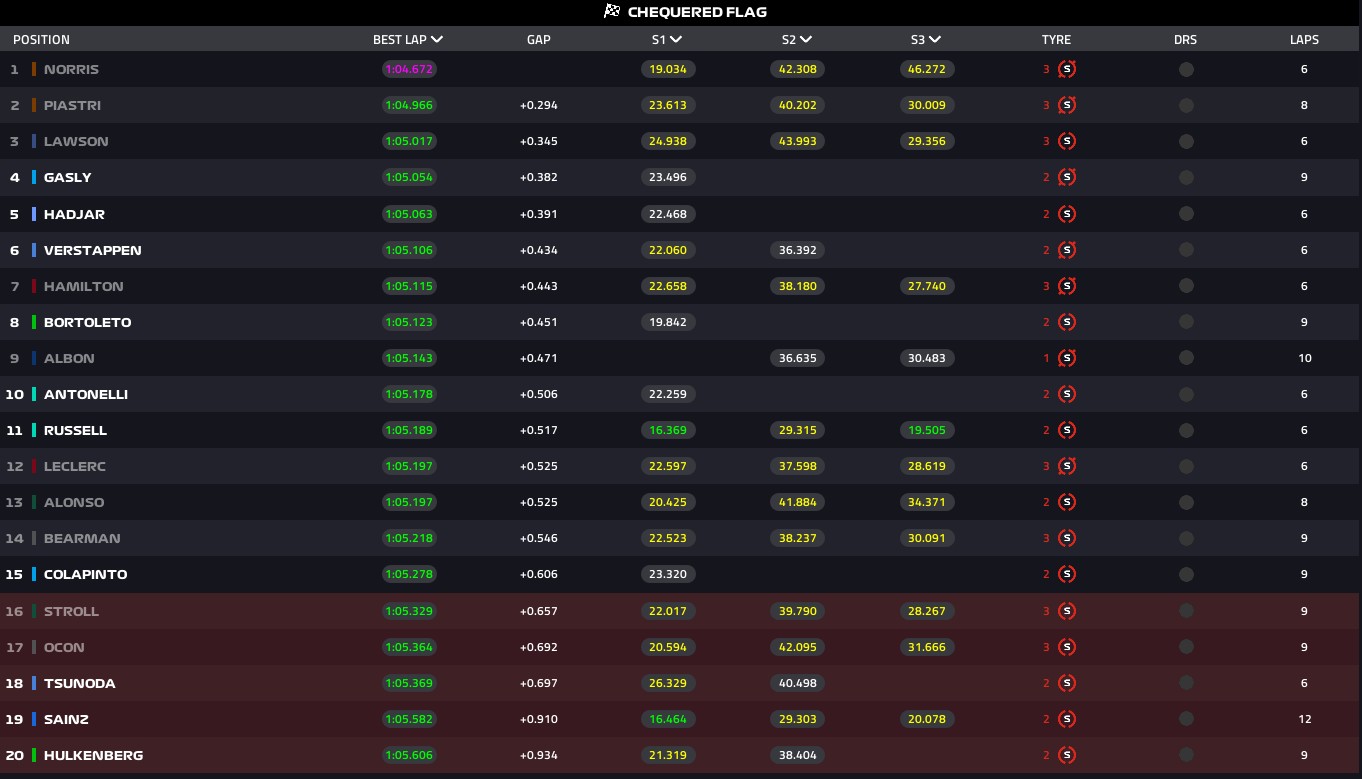1362x779 pixels.
Task: Click the TYRE column header
Action: tap(1056, 40)
